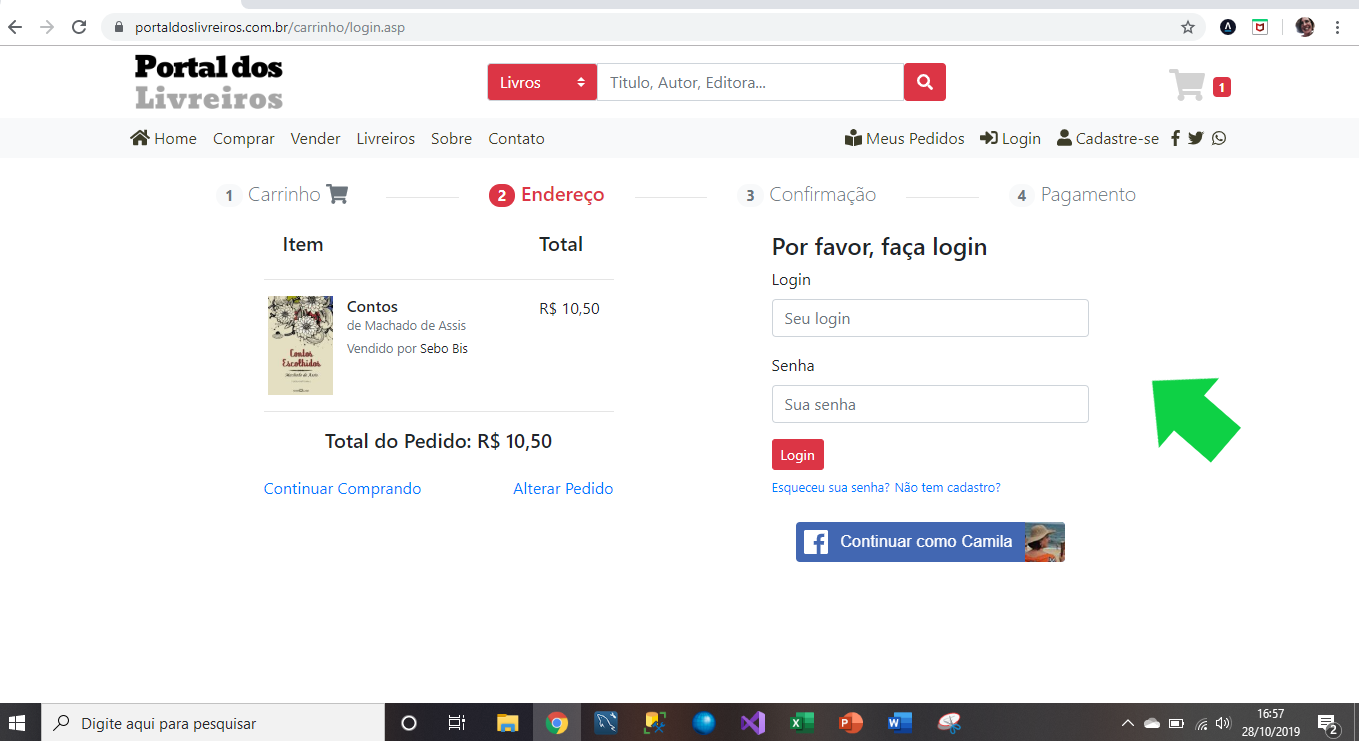Show hidden system tray icons
1359x741 pixels.
pos(1127,723)
